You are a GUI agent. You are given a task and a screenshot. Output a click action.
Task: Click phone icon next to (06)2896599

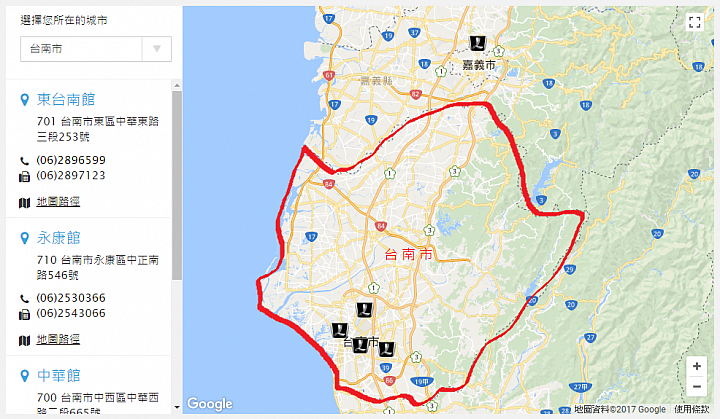pyautogui.click(x=24, y=161)
